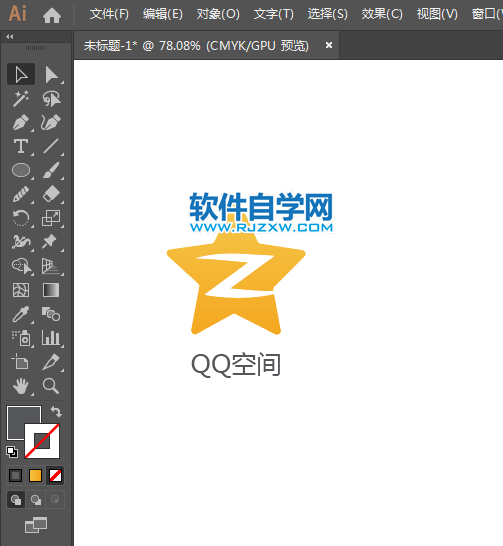Apply solid Color mode button
Viewport: 503px width, 546px height.
[x=15, y=475]
